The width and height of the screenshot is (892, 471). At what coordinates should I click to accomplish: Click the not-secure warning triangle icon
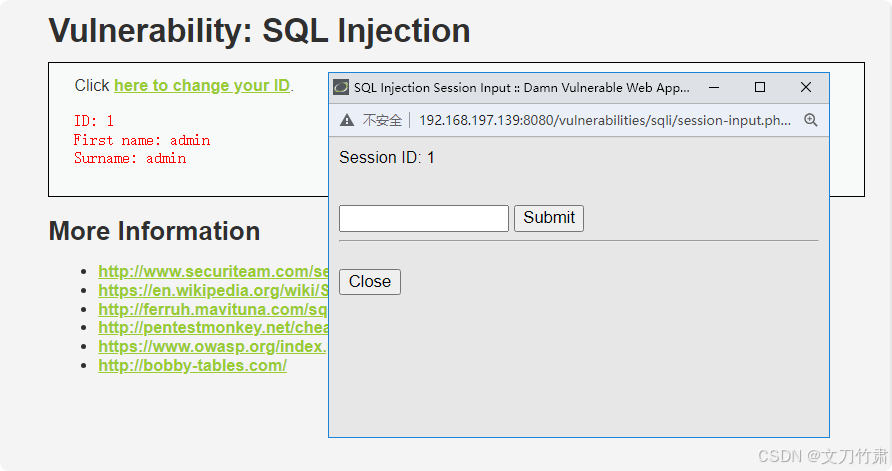click(347, 120)
